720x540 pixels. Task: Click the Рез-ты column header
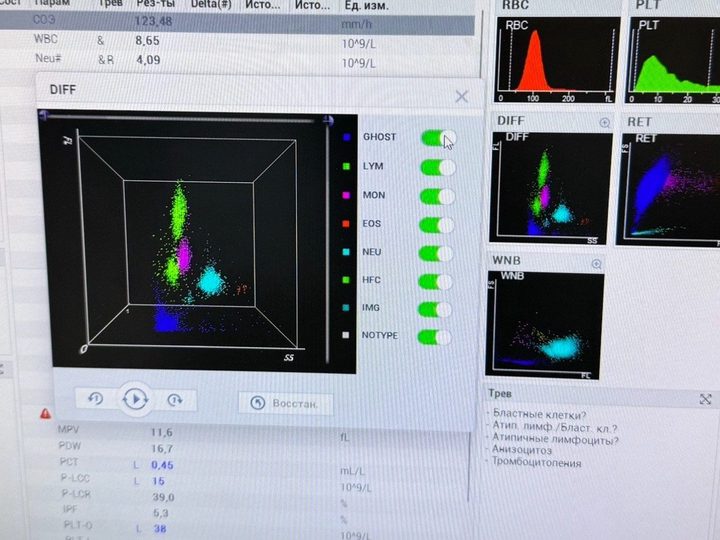point(155,4)
